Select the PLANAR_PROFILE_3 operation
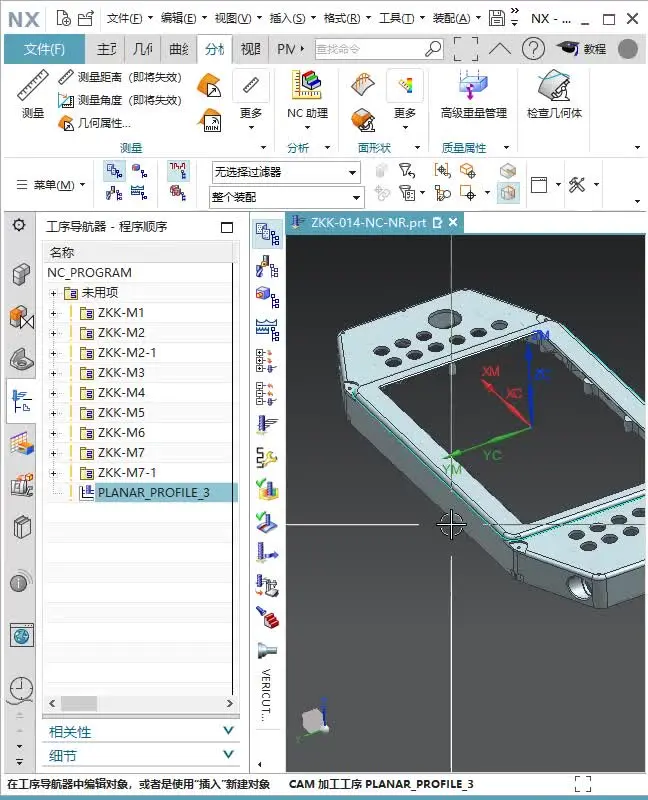Viewport: 648px width, 800px height. coord(152,493)
